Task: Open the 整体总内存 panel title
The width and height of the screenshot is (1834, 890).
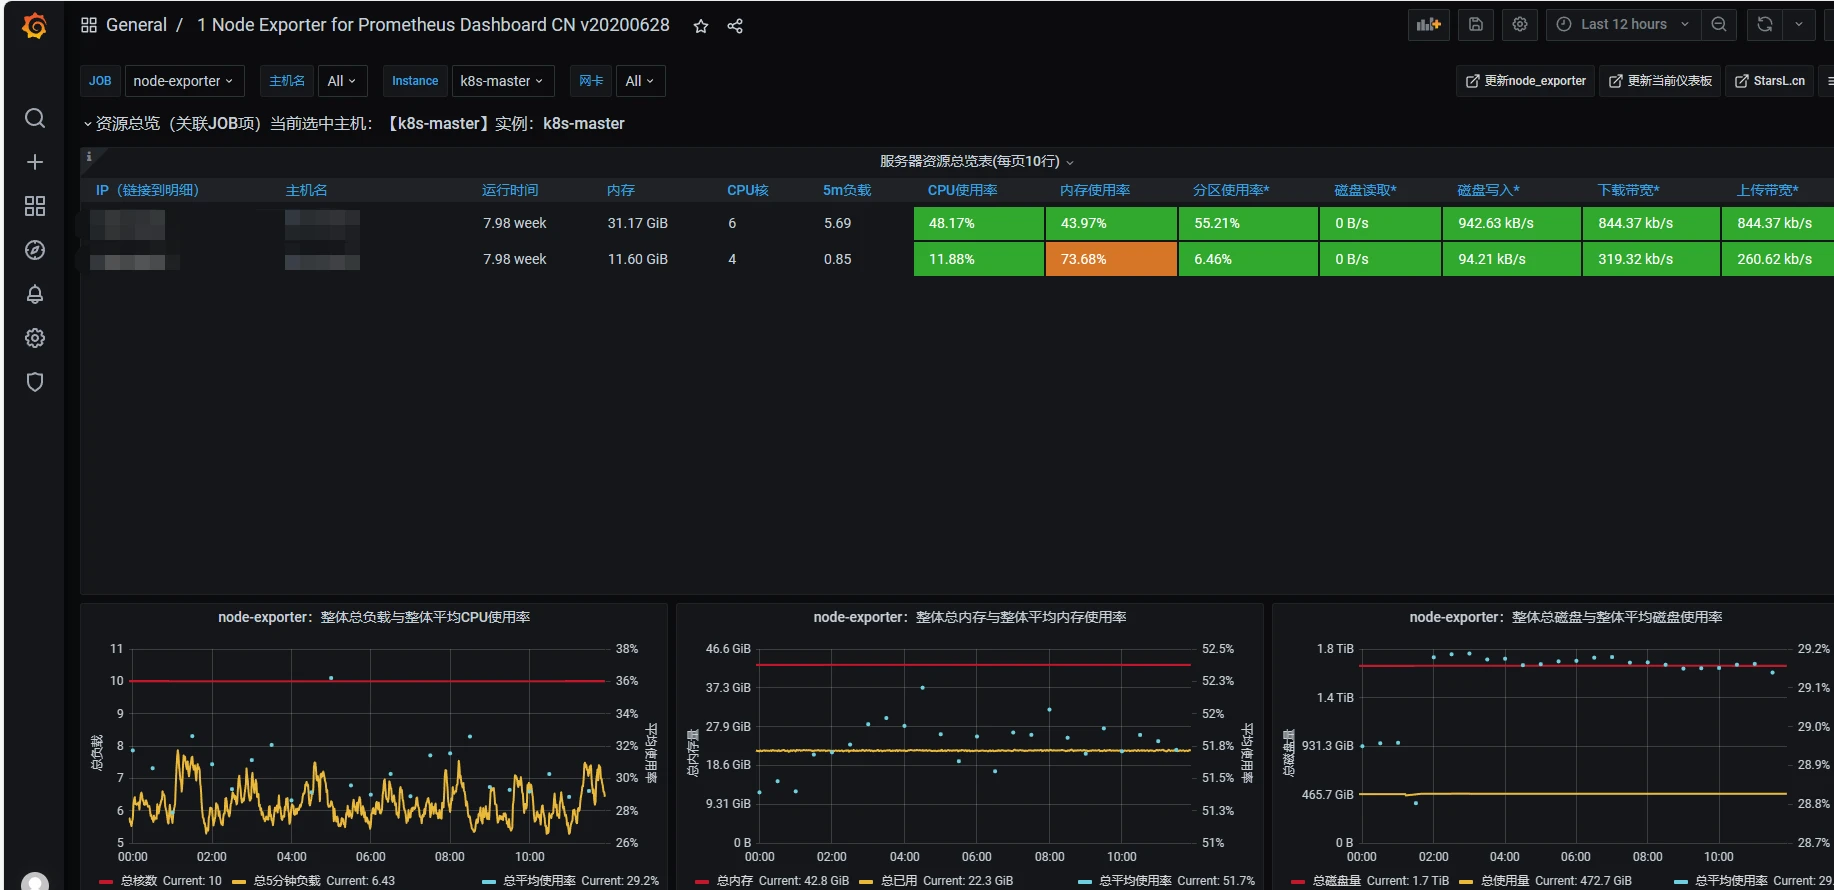Action: point(970,617)
